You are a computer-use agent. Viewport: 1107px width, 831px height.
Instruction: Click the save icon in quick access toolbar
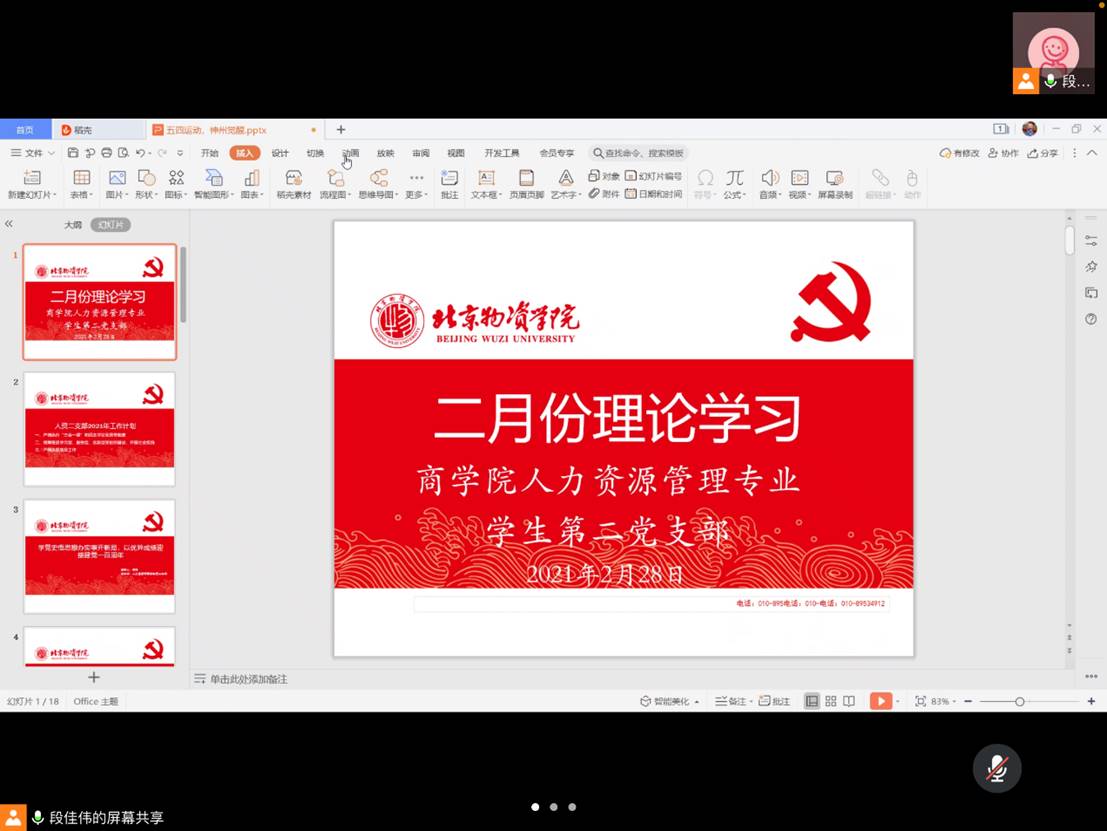coord(73,153)
